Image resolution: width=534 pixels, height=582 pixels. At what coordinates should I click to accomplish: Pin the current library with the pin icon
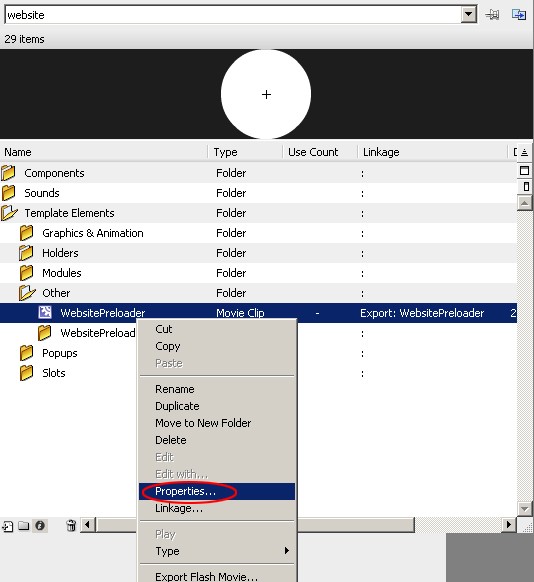tap(492, 15)
